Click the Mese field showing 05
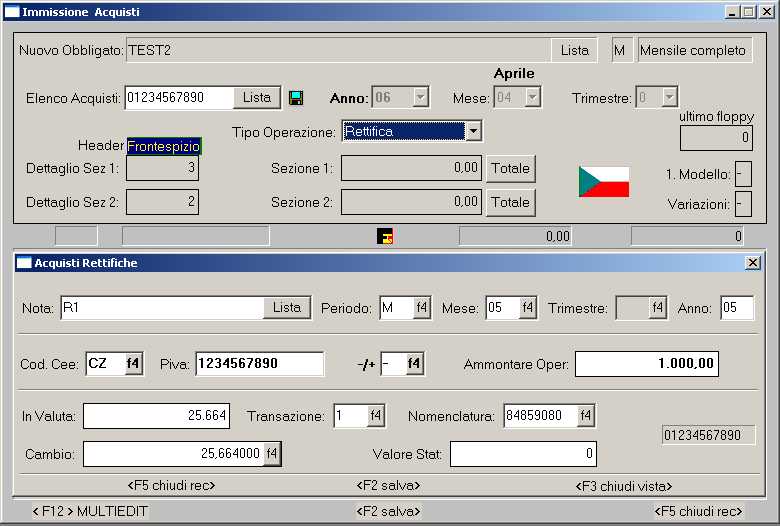Image resolution: width=780 pixels, height=526 pixels. click(503, 308)
